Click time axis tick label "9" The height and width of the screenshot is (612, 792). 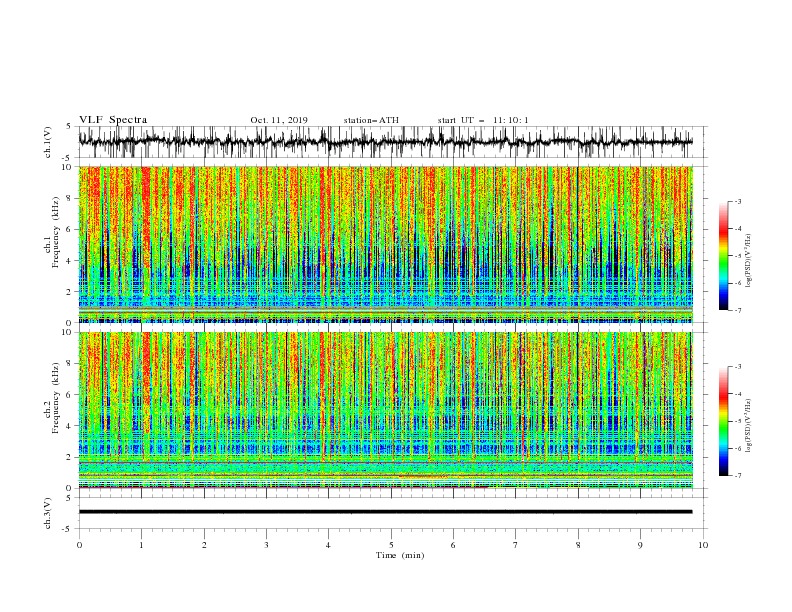[640, 545]
